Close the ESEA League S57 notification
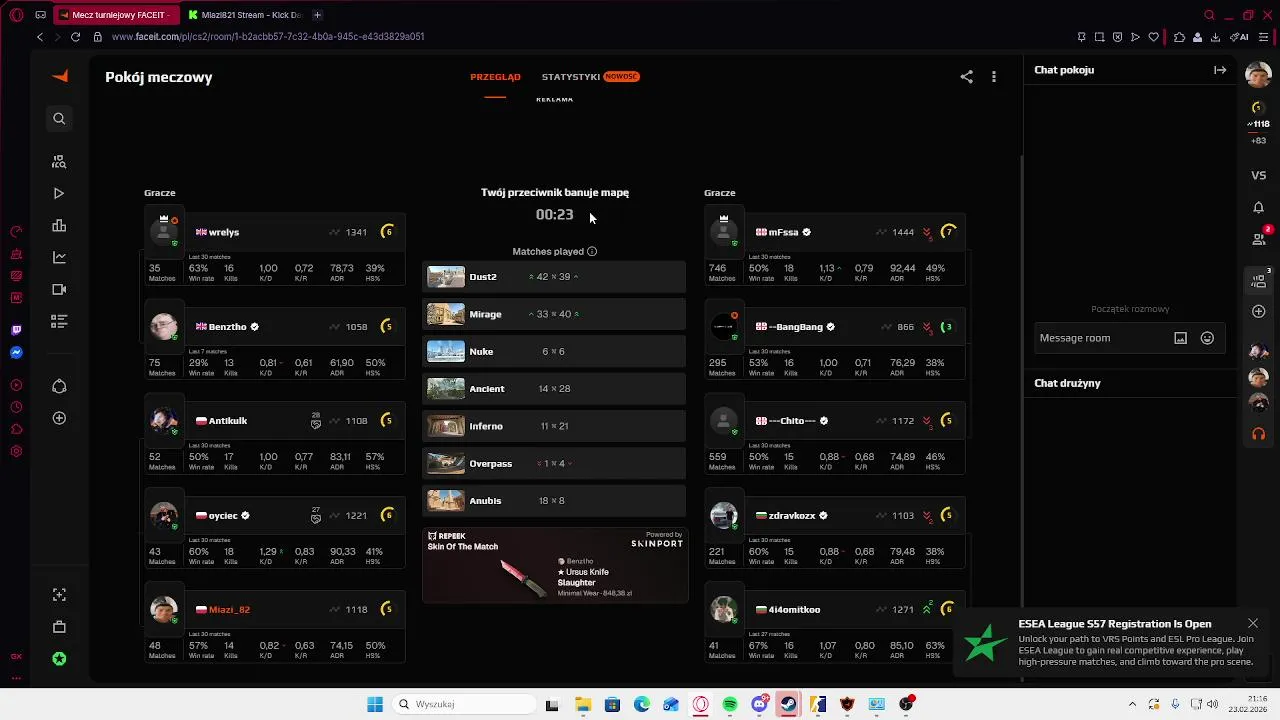 pyautogui.click(x=1252, y=624)
